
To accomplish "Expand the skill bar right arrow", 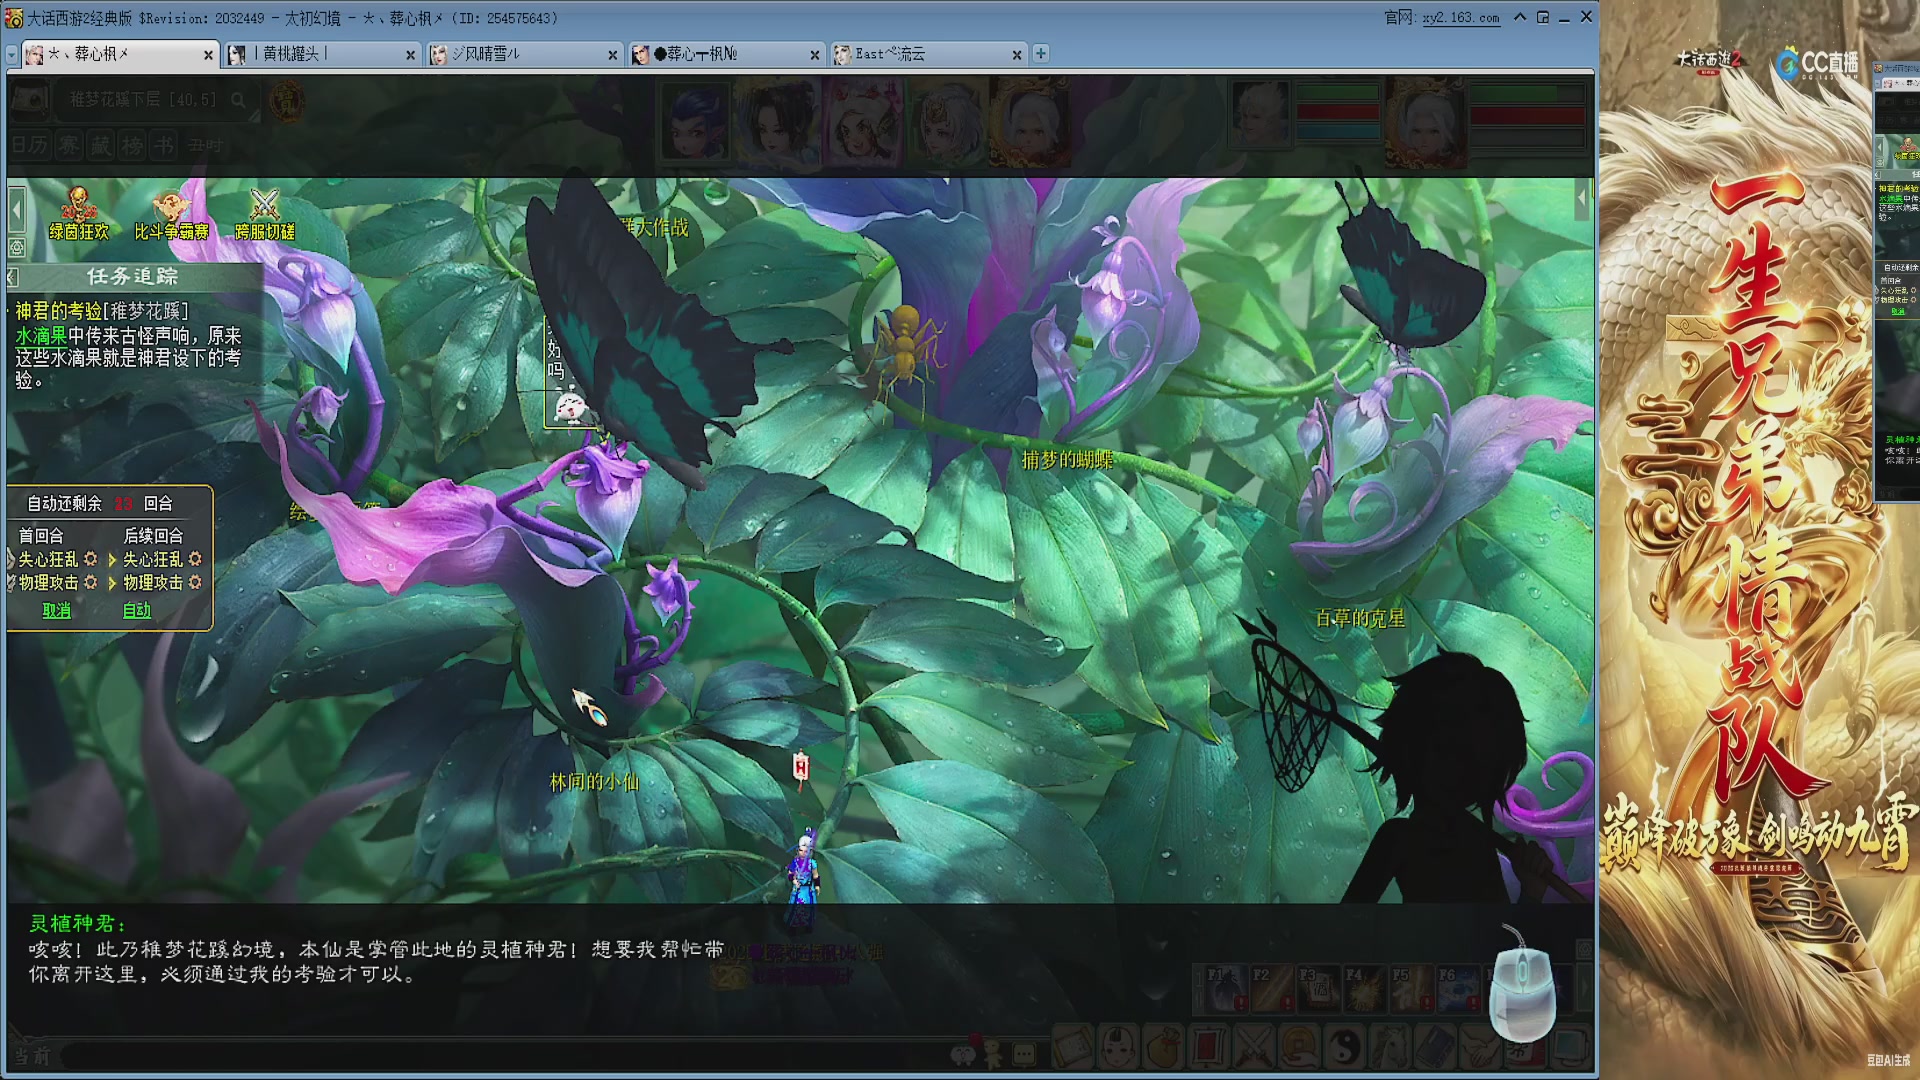I will coord(1583,988).
